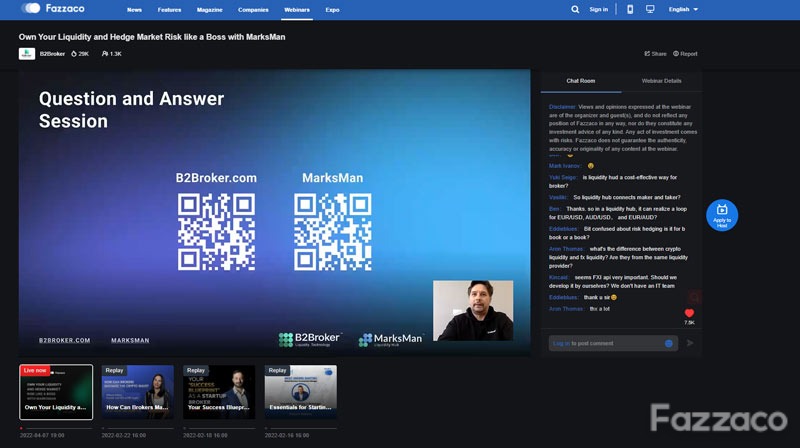Click the presenter webcam video
800x448 pixels.
473,310
